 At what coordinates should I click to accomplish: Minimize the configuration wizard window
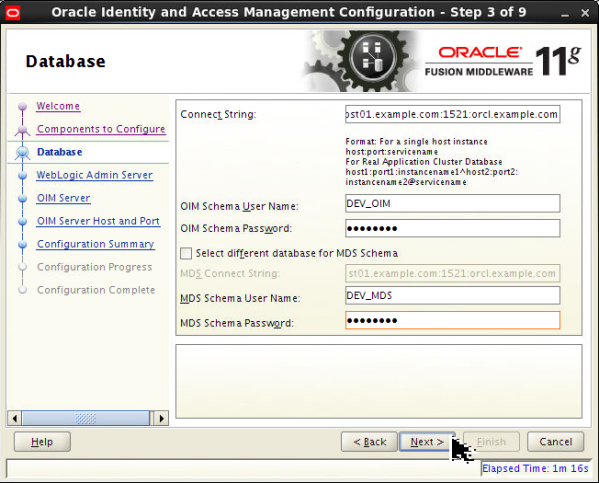(x=565, y=14)
